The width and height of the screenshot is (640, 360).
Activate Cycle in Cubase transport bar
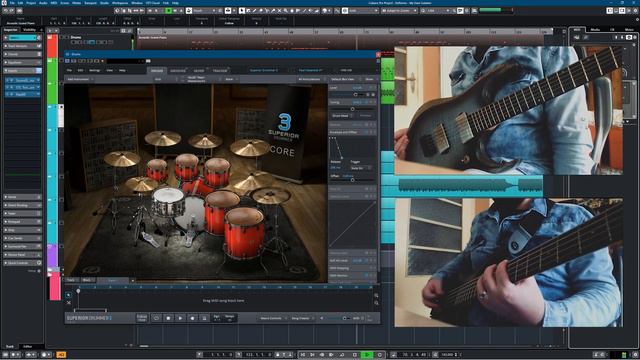(342, 355)
